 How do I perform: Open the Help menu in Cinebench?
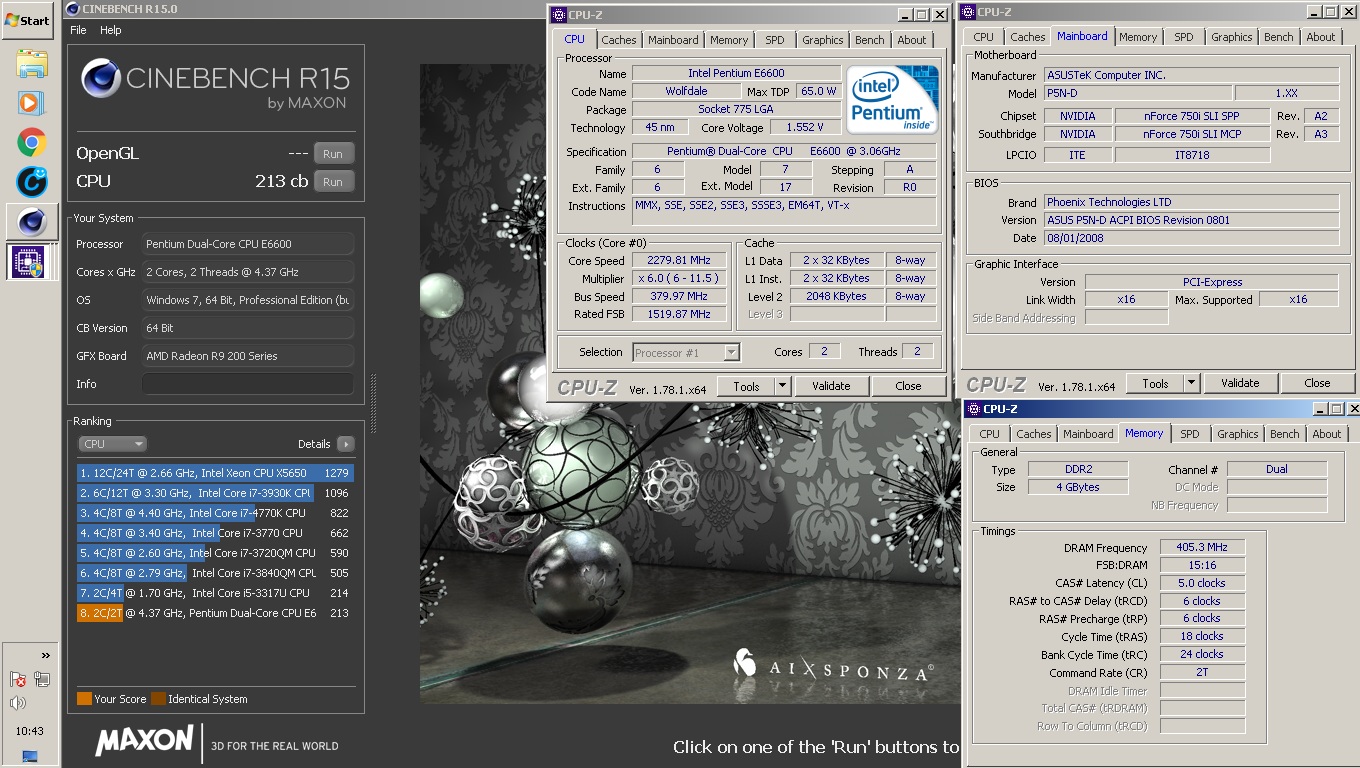click(x=111, y=30)
